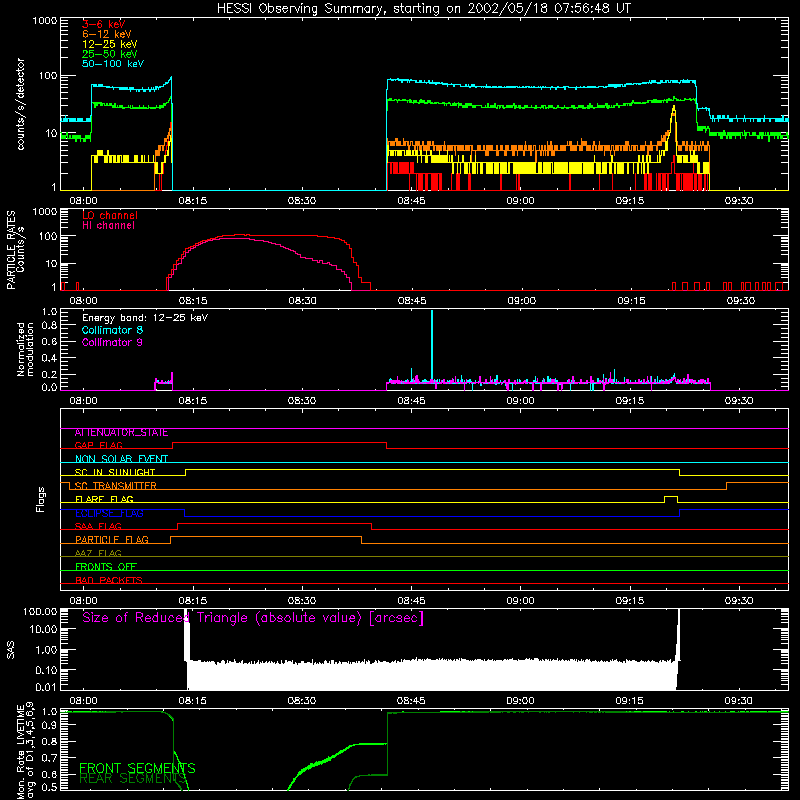Select the 50-100 keV legend label
Viewport: 800px width, 800px height.
pos(113,64)
